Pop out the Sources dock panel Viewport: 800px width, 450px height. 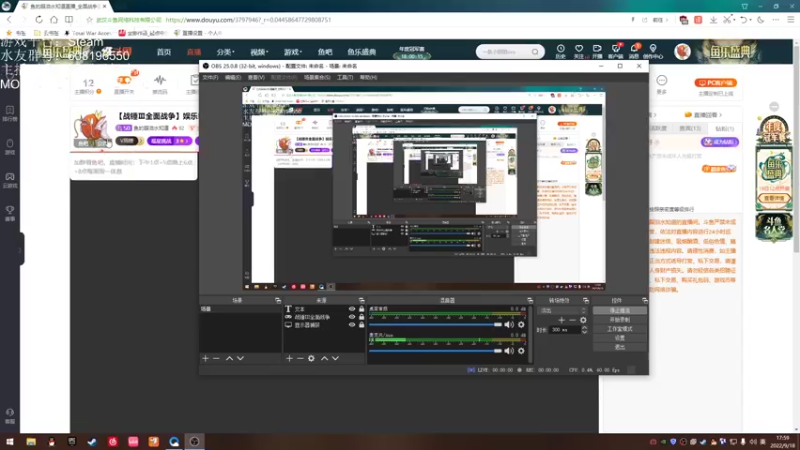[361, 301]
